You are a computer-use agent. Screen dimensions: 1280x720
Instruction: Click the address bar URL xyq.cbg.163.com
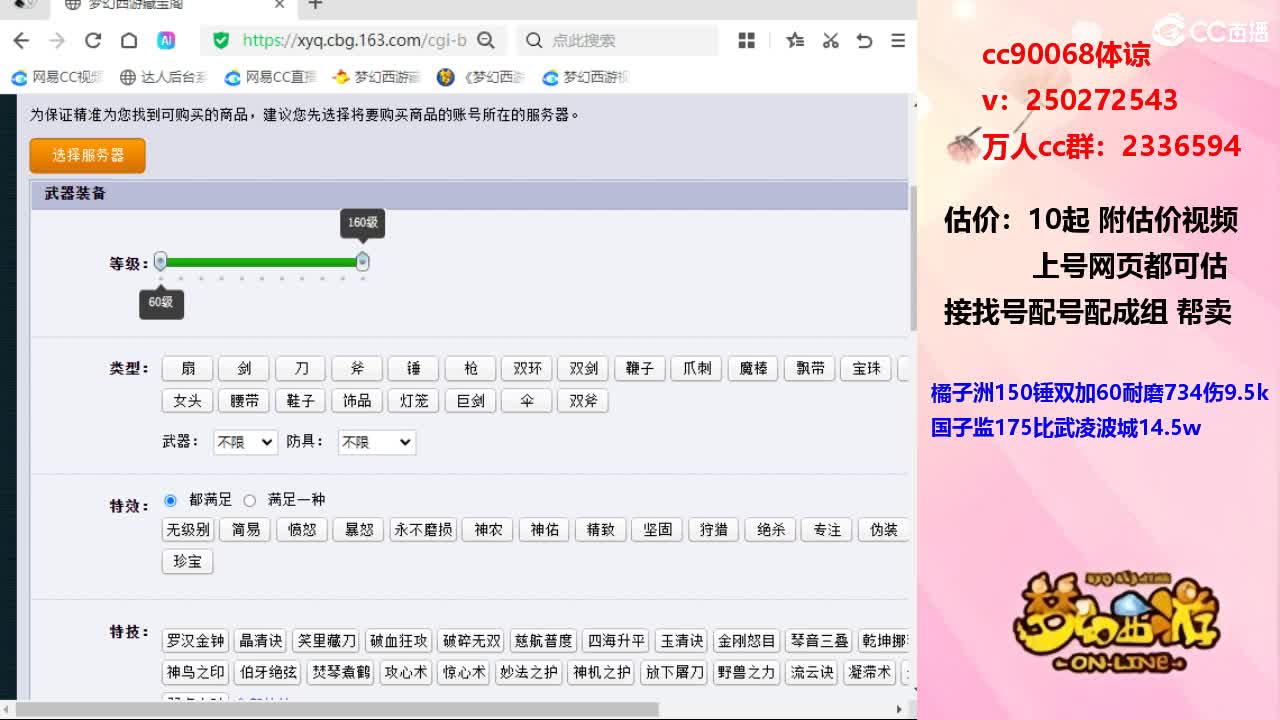[x=355, y=40]
